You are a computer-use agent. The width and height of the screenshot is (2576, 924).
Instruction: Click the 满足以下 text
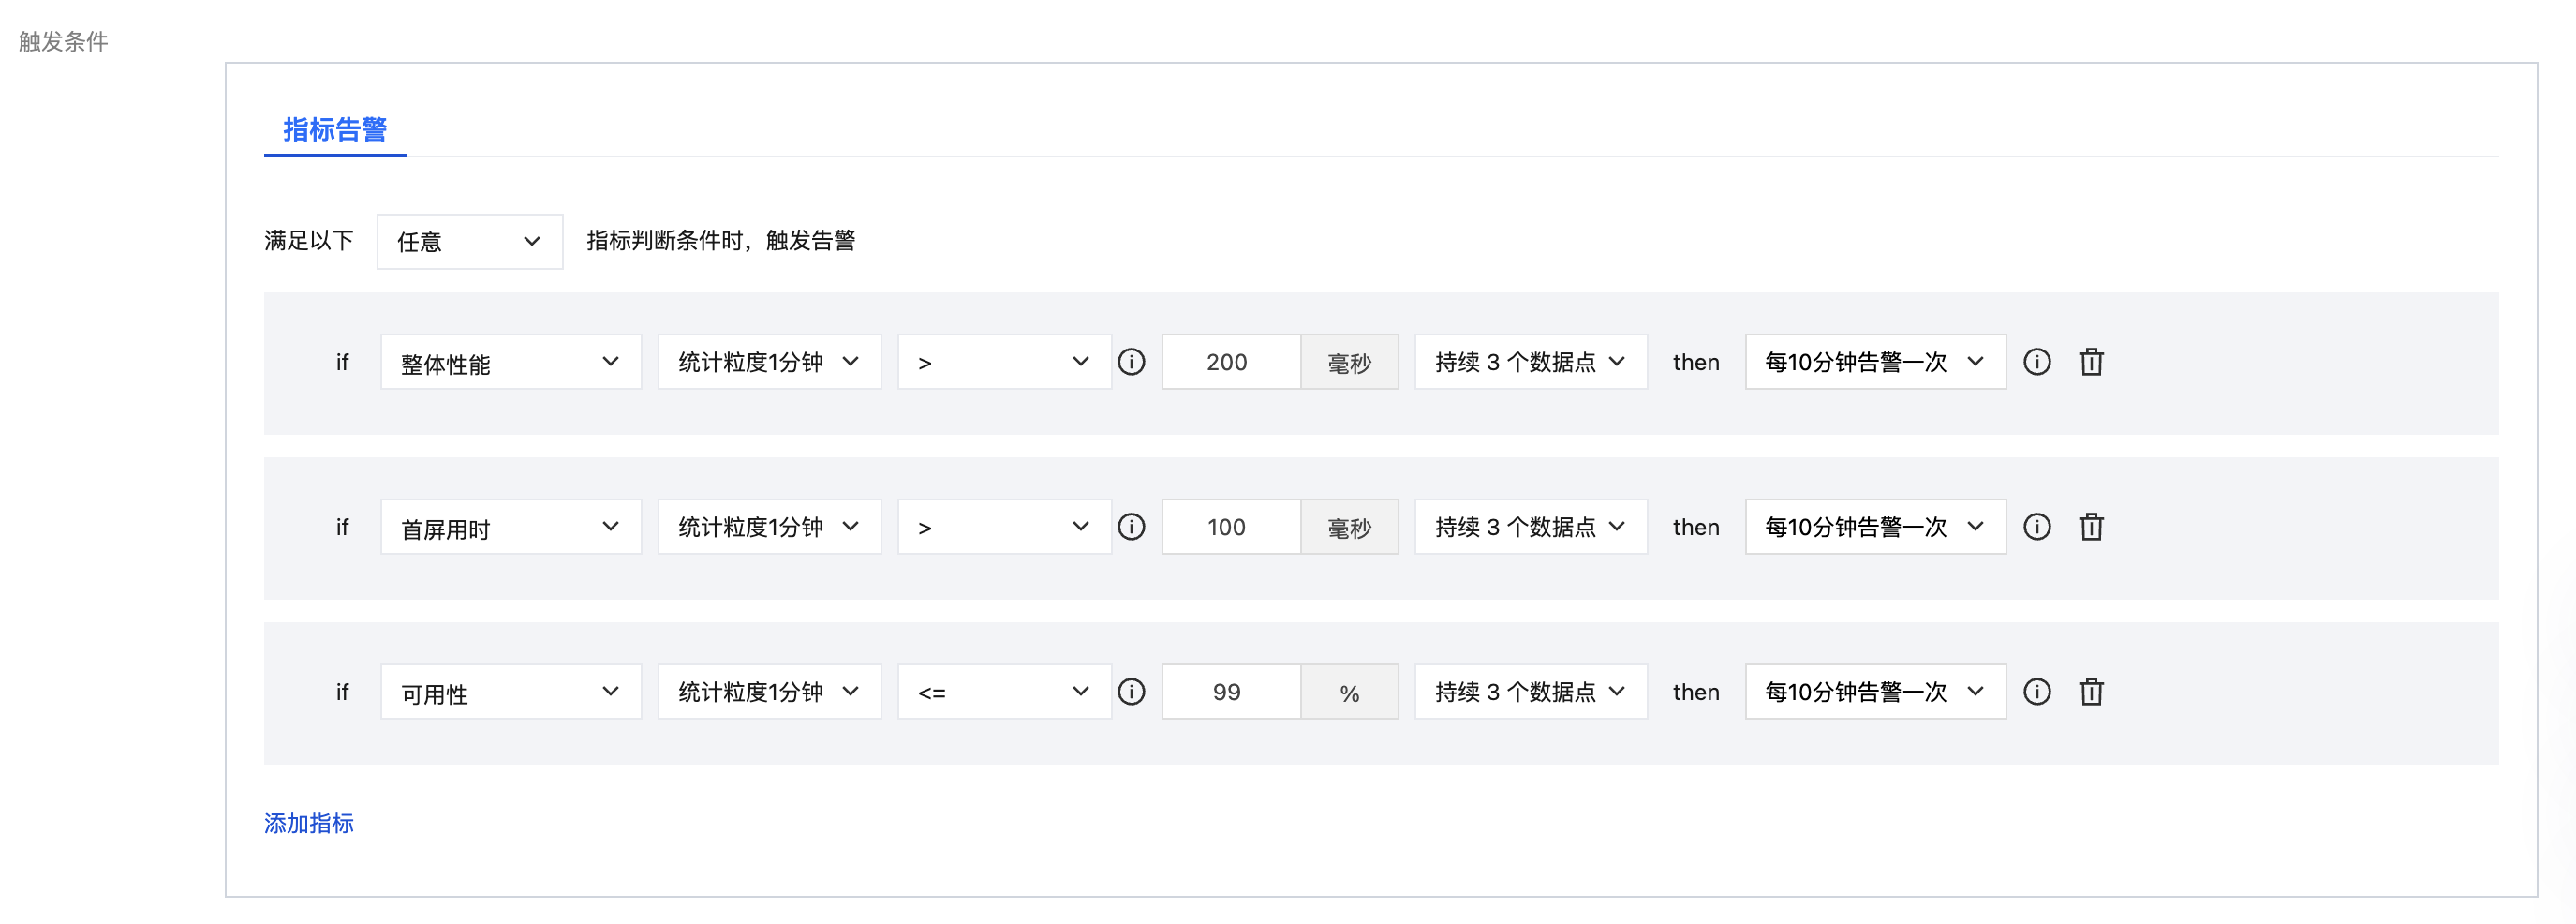tap(309, 241)
